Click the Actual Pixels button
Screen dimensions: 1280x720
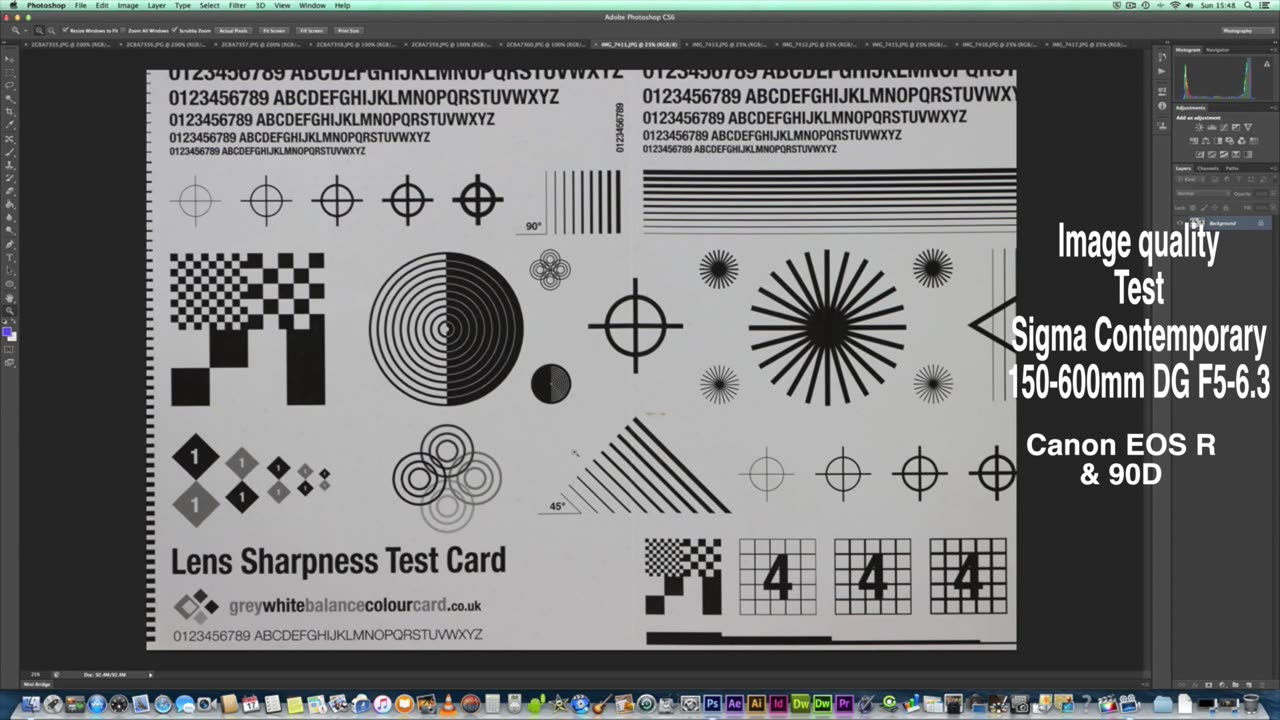(x=233, y=31)
